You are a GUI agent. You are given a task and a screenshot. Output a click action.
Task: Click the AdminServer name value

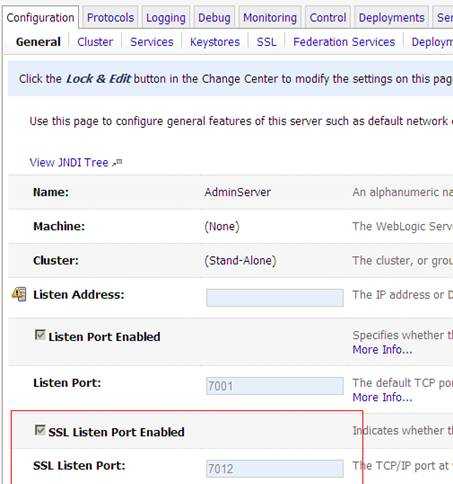pos(237,192)
